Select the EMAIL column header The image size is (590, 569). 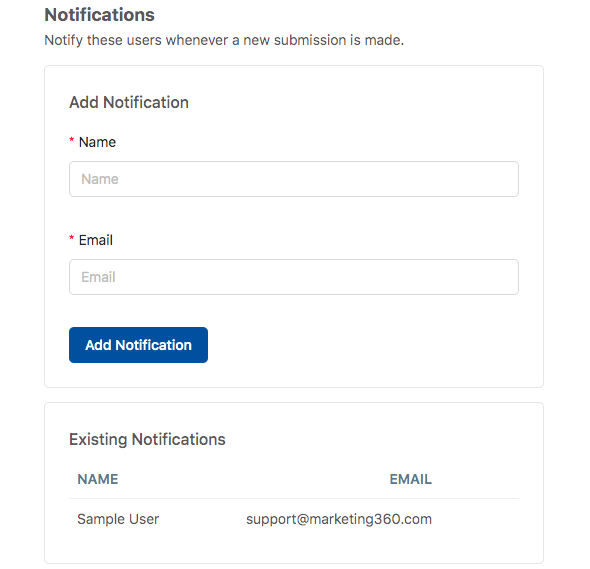(x=411, y=479)
